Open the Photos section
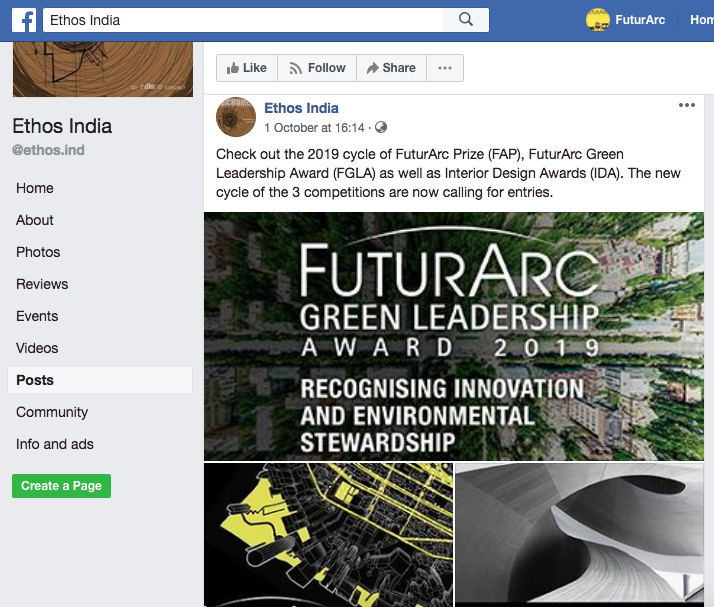Viewport: 714px width, 607px height. point(38,252)
